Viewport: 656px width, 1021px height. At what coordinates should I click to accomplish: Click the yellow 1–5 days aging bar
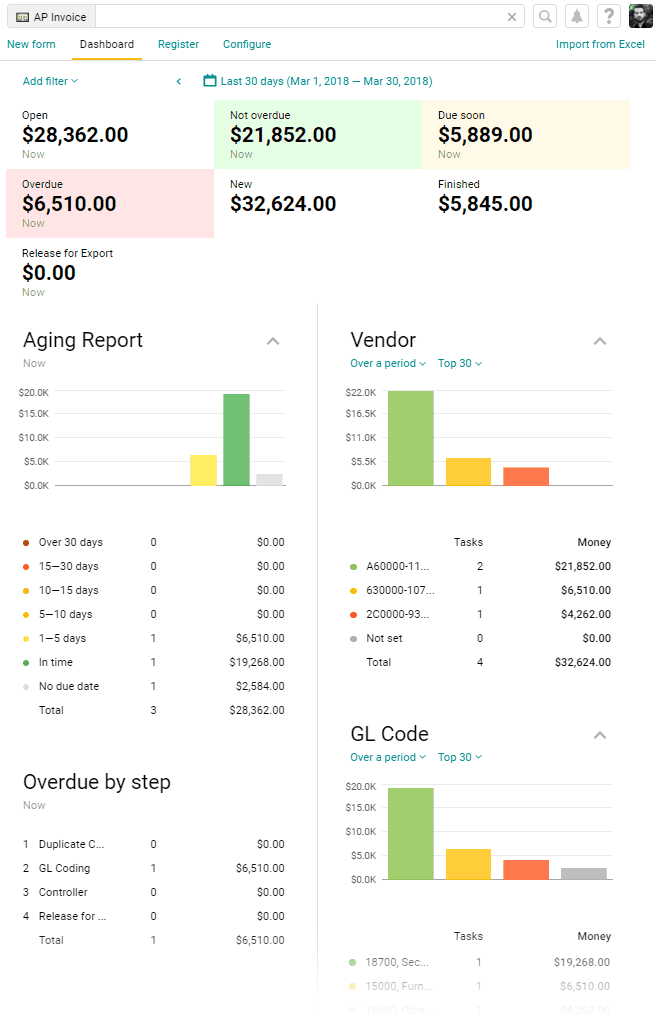click(203, 470)
